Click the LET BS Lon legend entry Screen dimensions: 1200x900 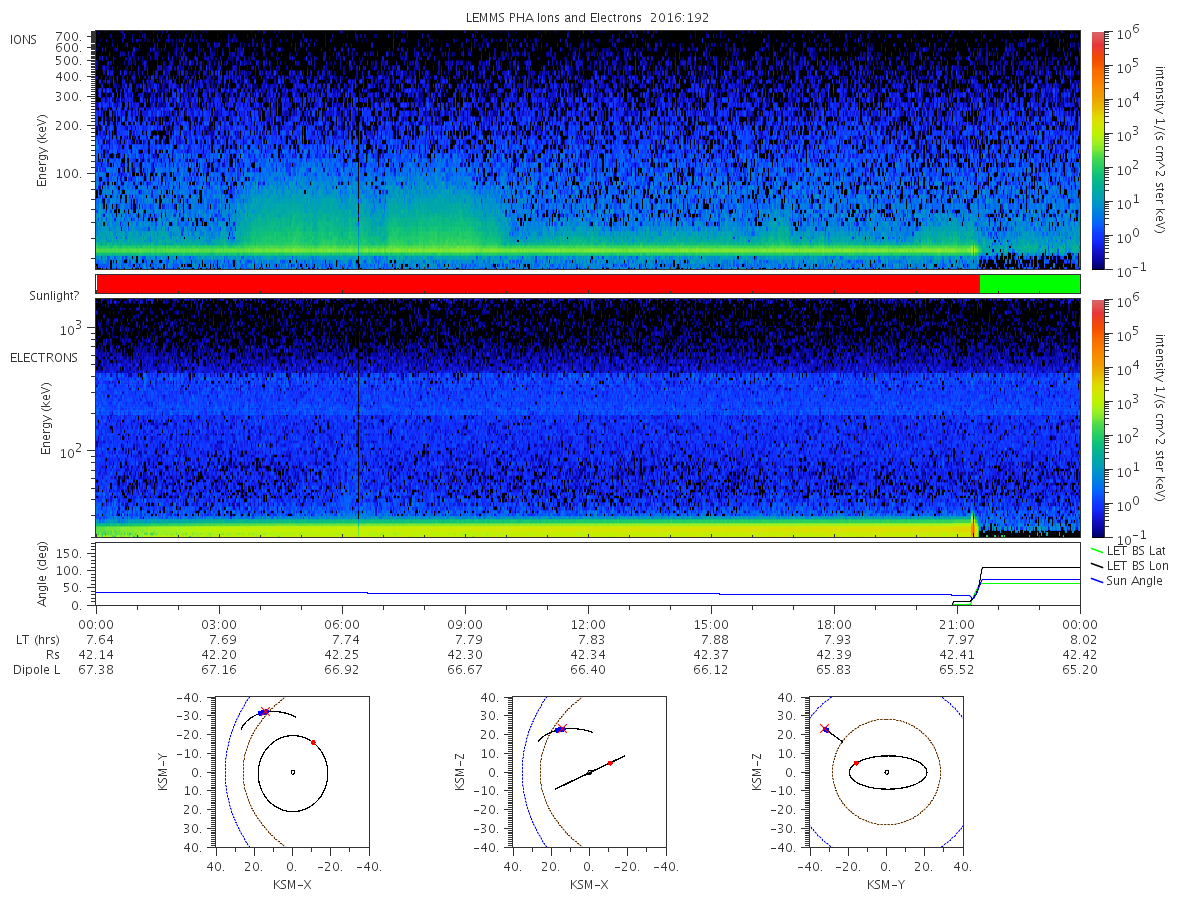[x=1128, y=566]
